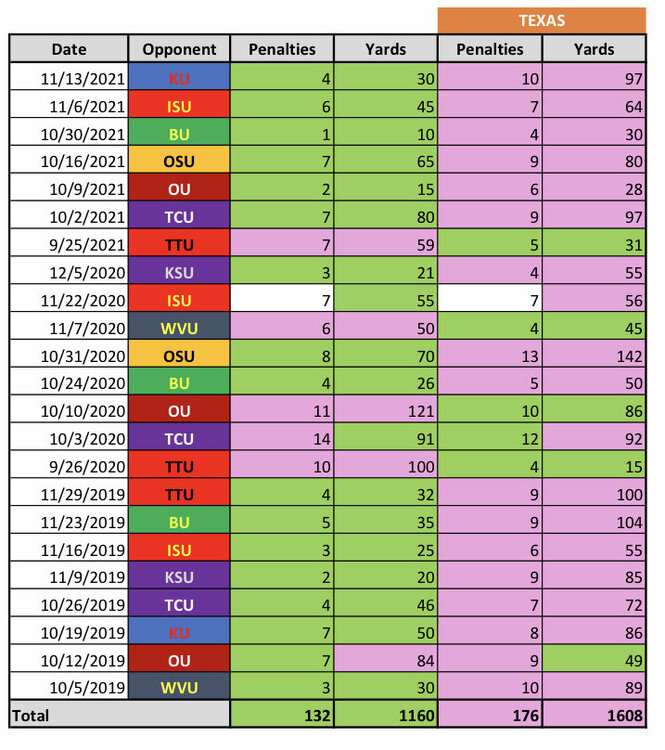Click the OSU opponent cell for 10/16/2021
The height and width of the screenshot is (750, 665).
(x=180, y=160)
